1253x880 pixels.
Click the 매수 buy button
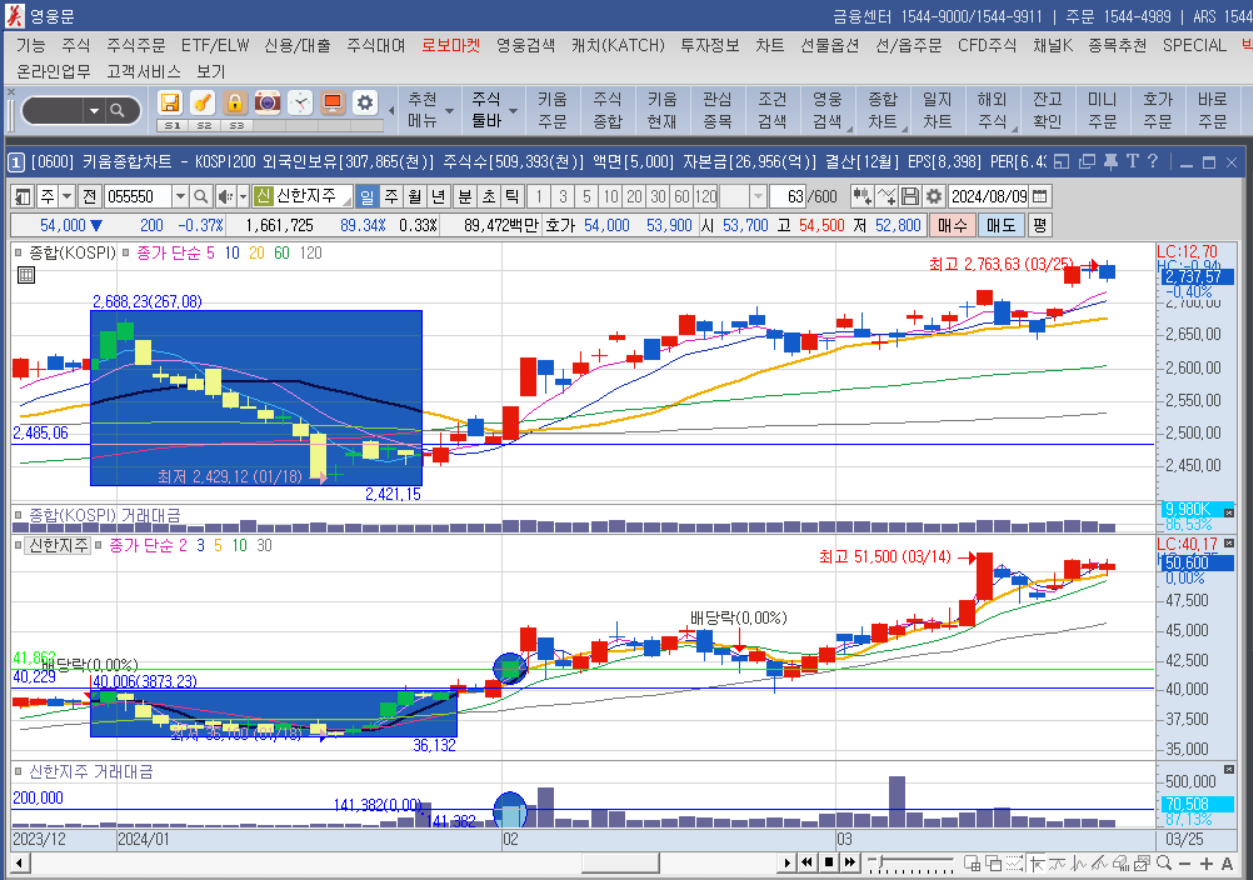[x=950, y=225]
